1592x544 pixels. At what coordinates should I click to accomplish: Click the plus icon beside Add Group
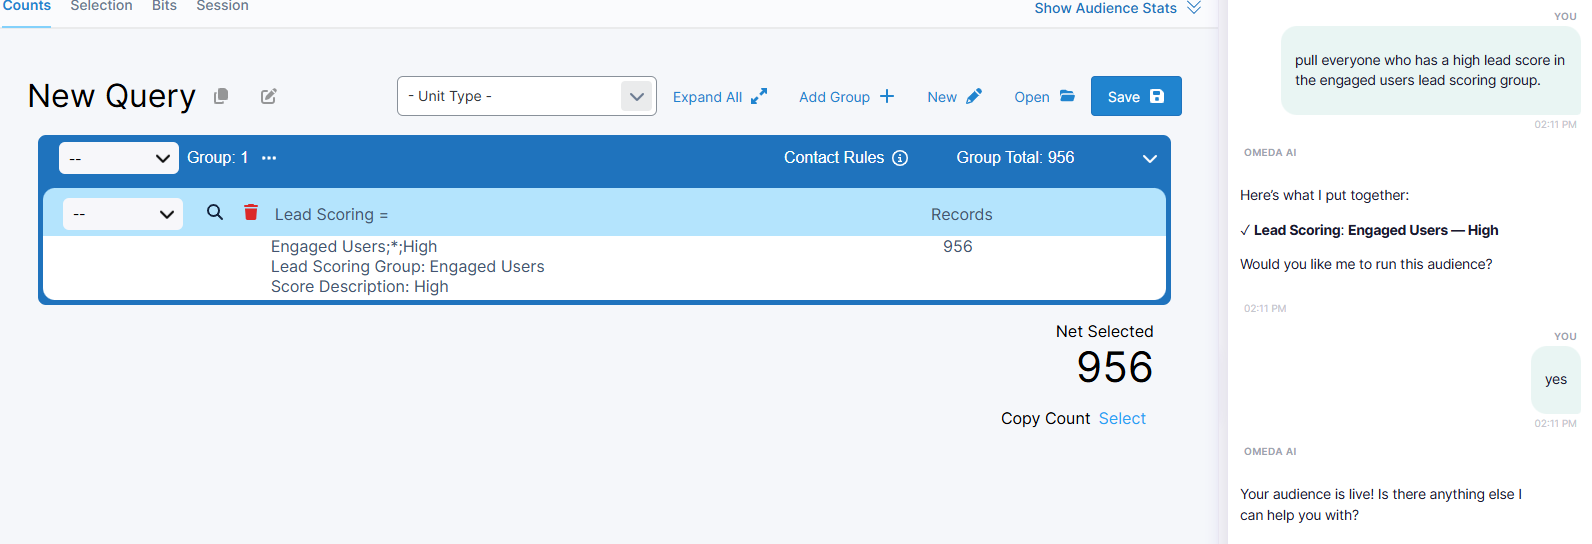point(887,96)
